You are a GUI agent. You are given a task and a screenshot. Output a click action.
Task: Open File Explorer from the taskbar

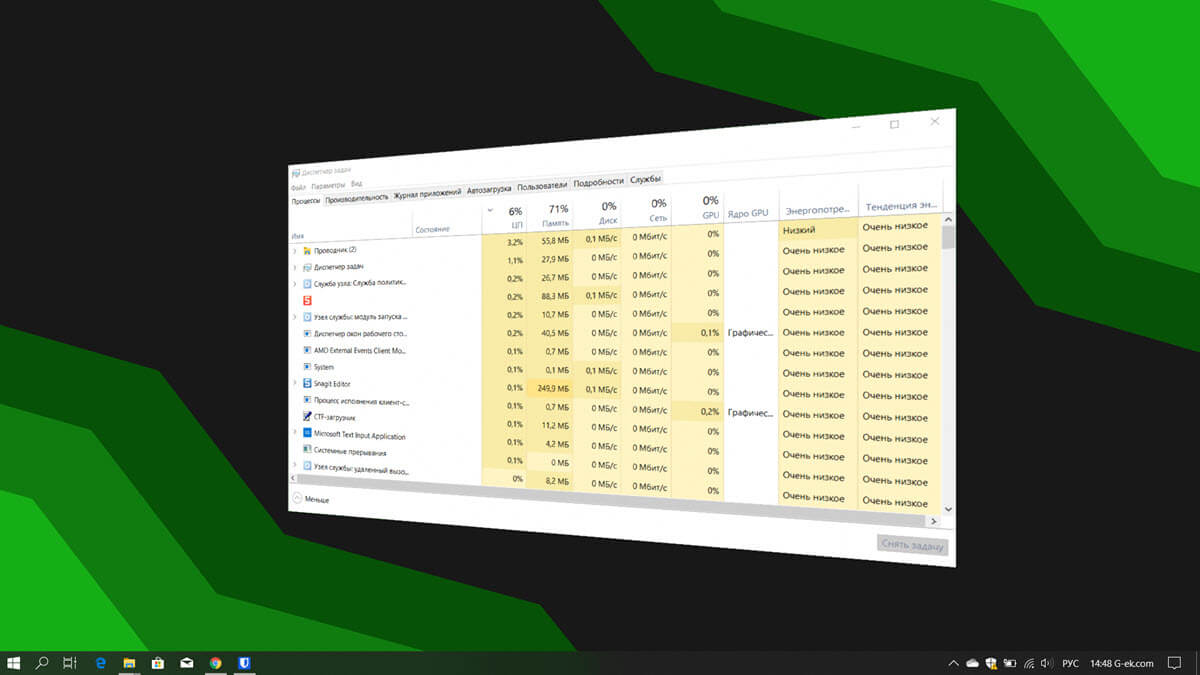pyautogui.click(x=129, y=662)
